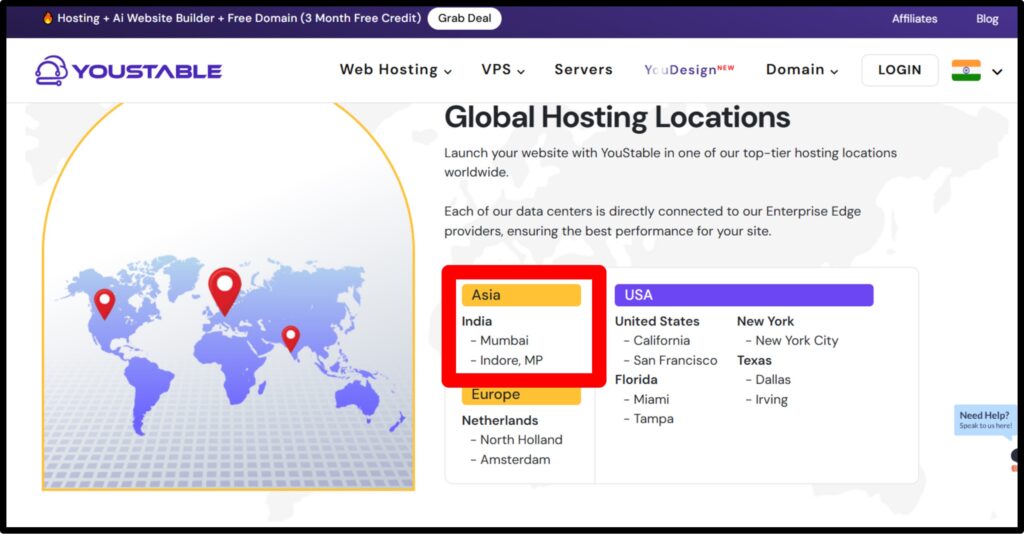Viewport: 1024px width, 534px height.
Task: Expand the VPS dropdown menu
Action: click(503, 70)
